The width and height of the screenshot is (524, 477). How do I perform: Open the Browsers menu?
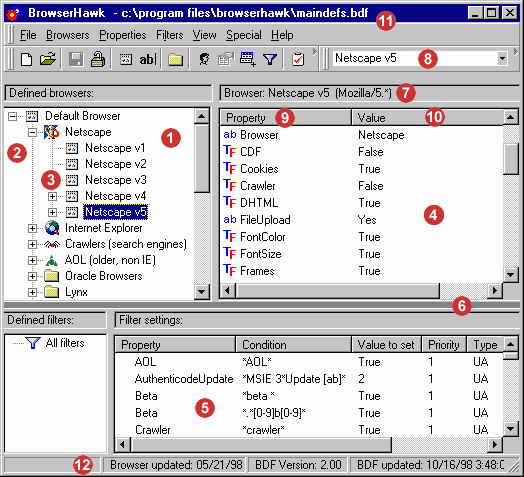point(68,35)
